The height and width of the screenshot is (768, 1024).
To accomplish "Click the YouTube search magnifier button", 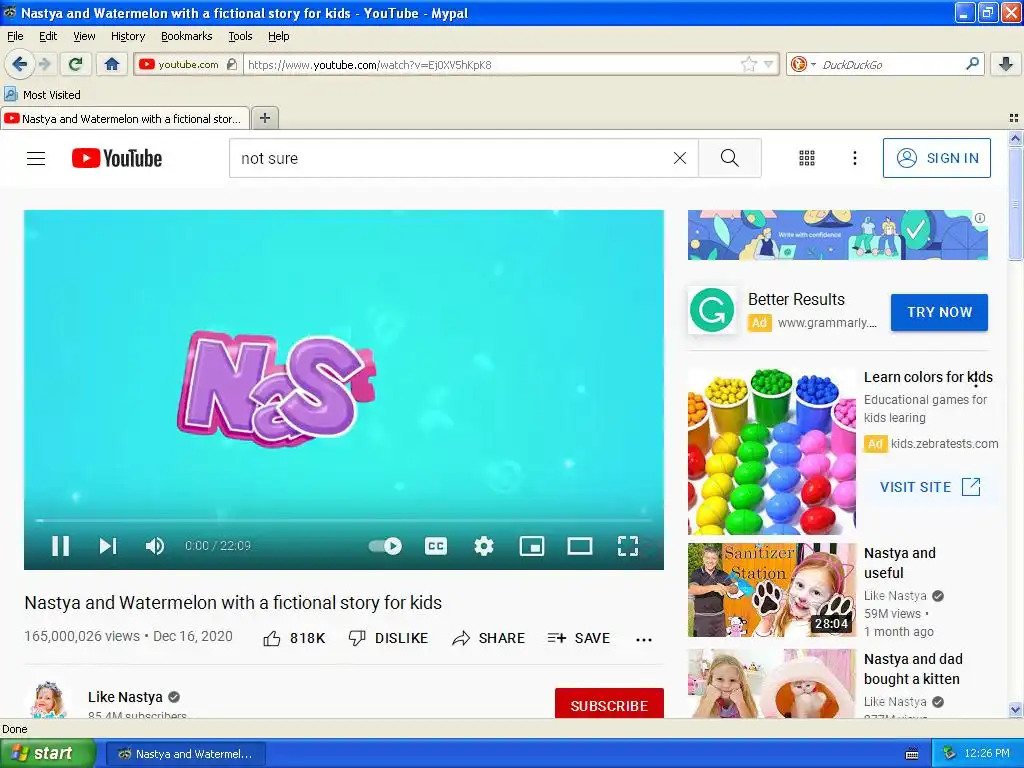I will (729, 158).
